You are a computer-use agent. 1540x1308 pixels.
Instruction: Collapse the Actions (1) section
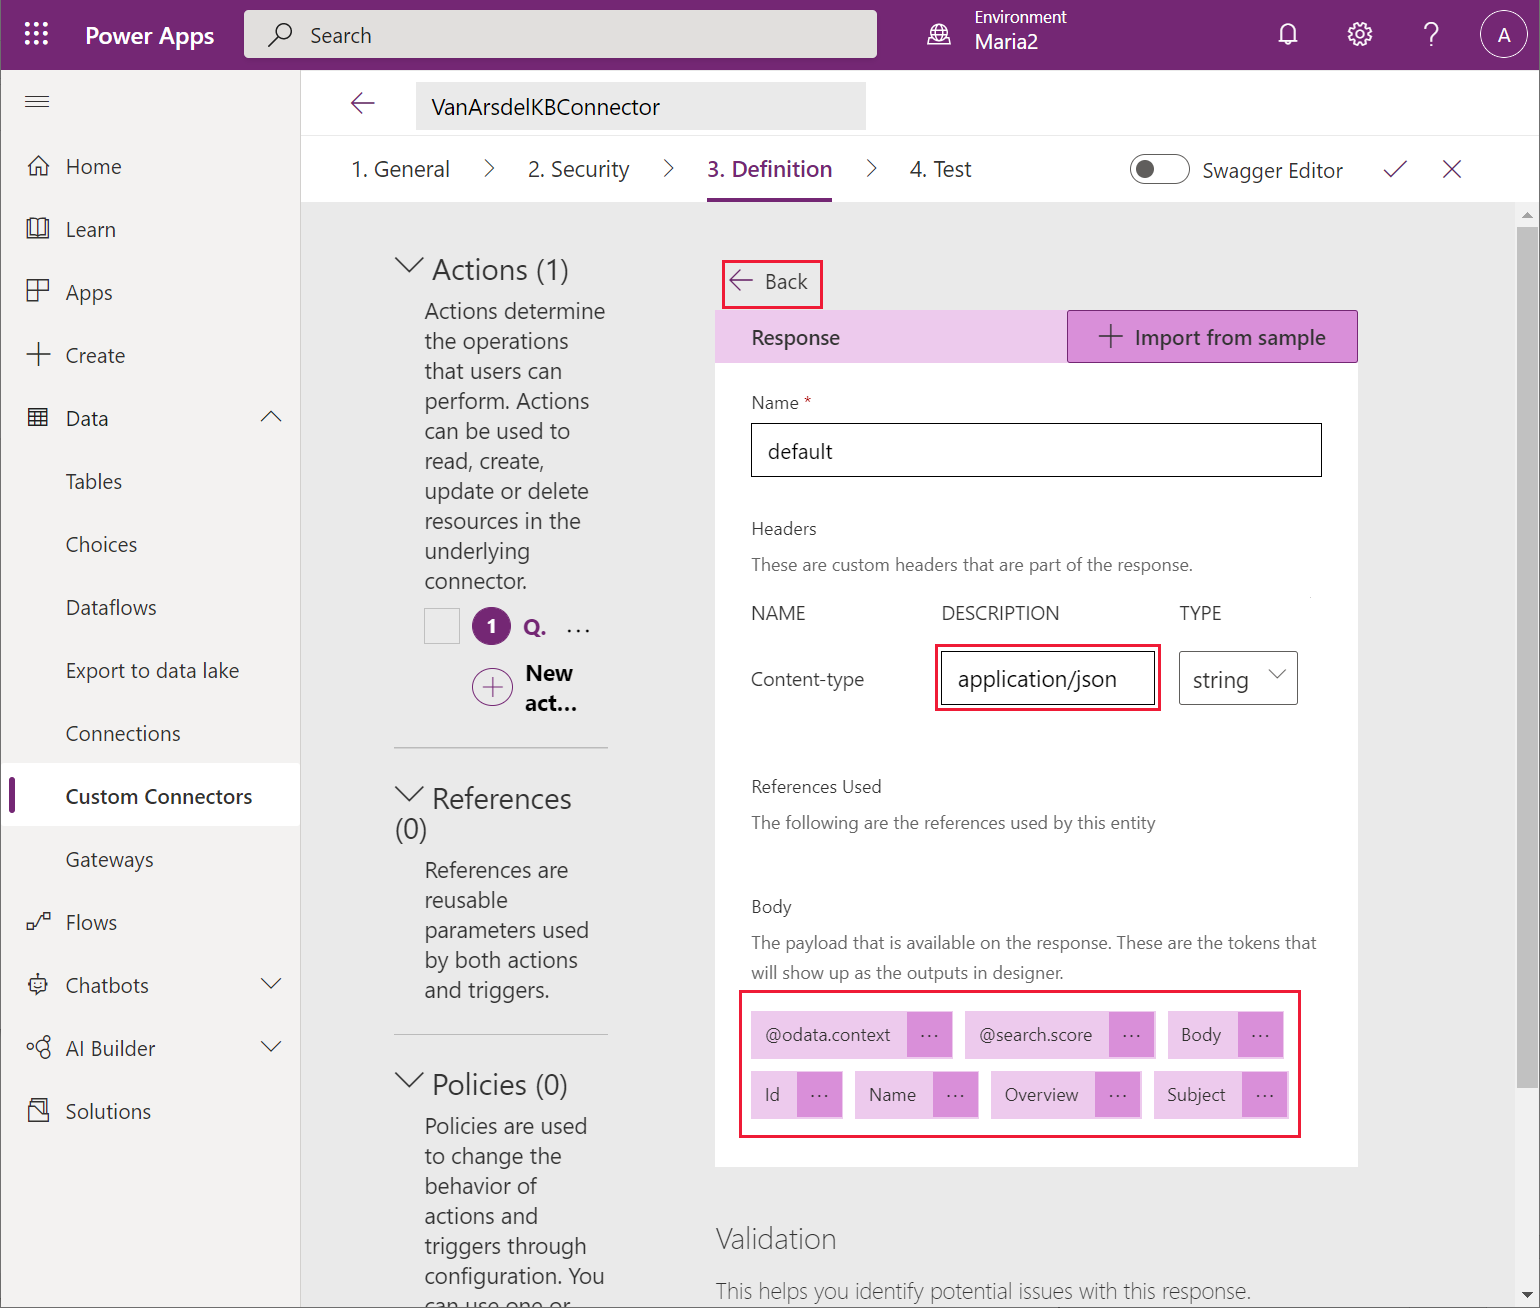(x=409, y=266)
